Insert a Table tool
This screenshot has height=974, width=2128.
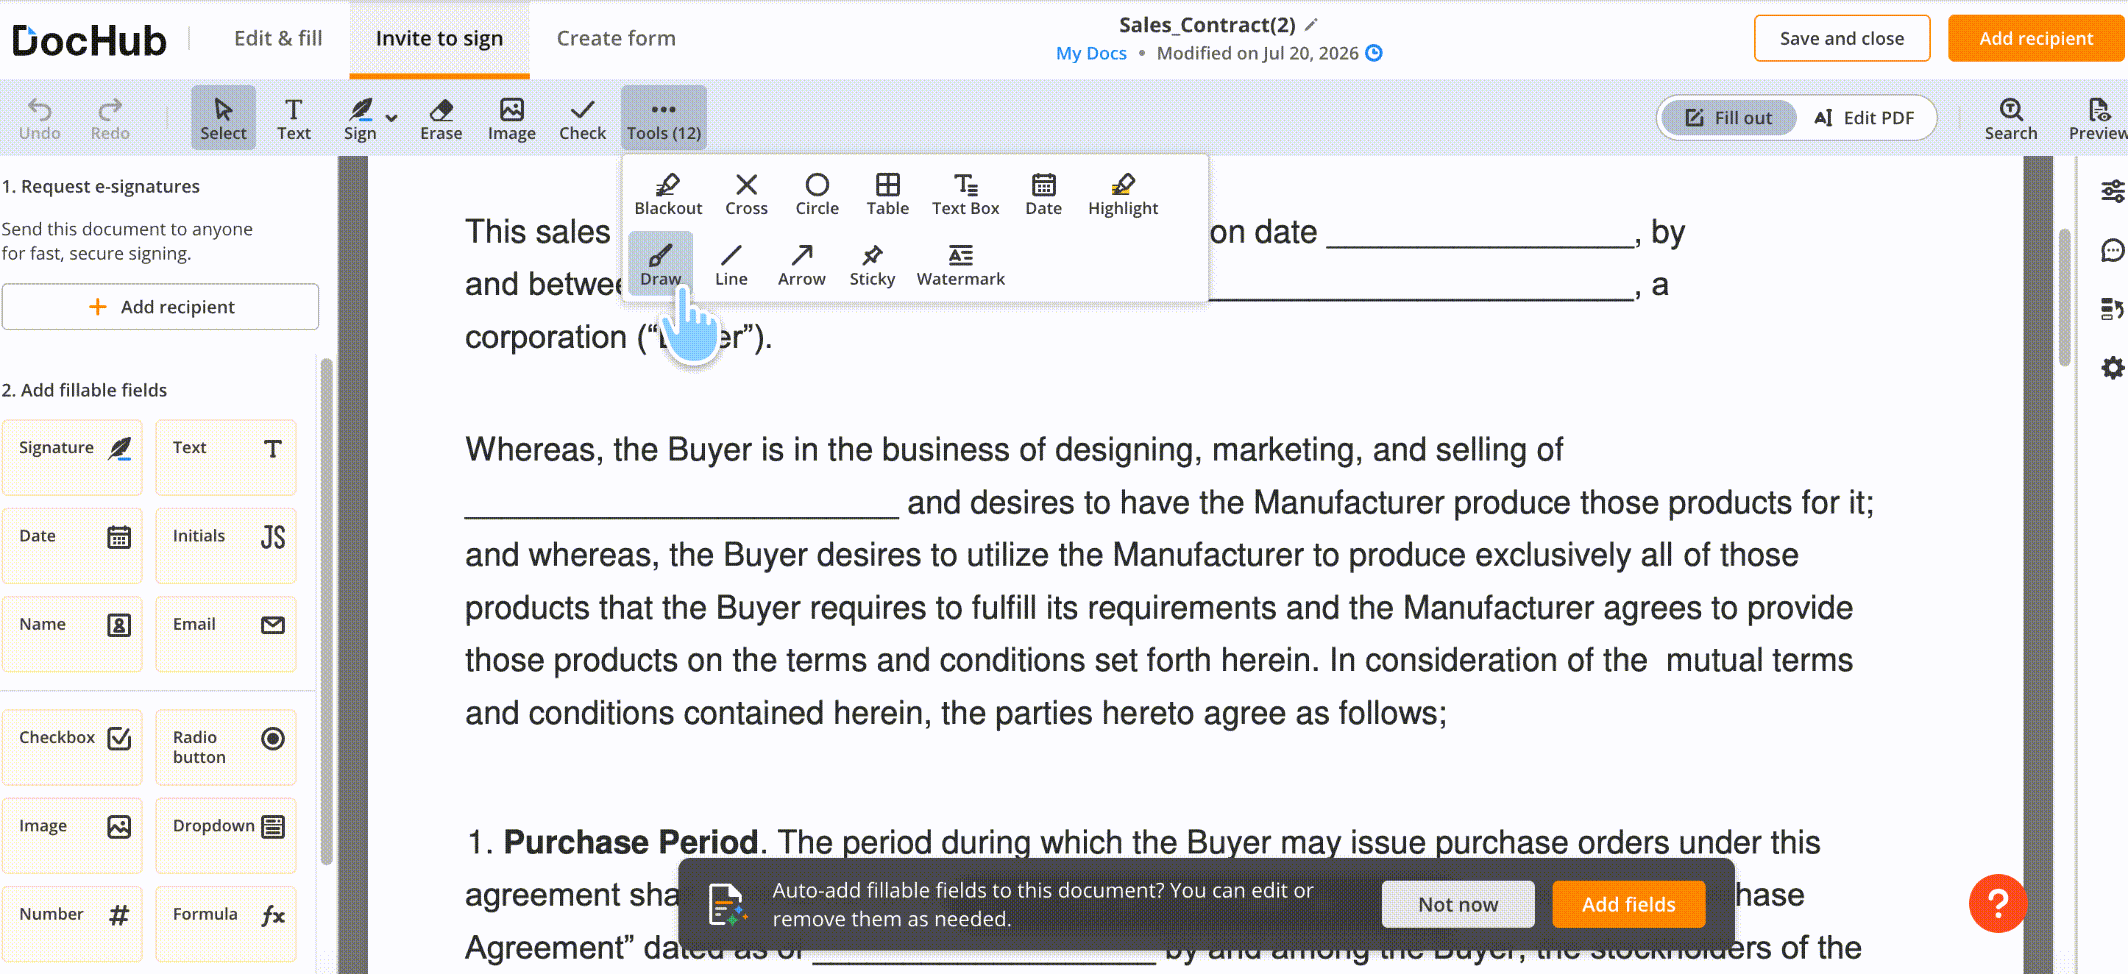[887, 194]
